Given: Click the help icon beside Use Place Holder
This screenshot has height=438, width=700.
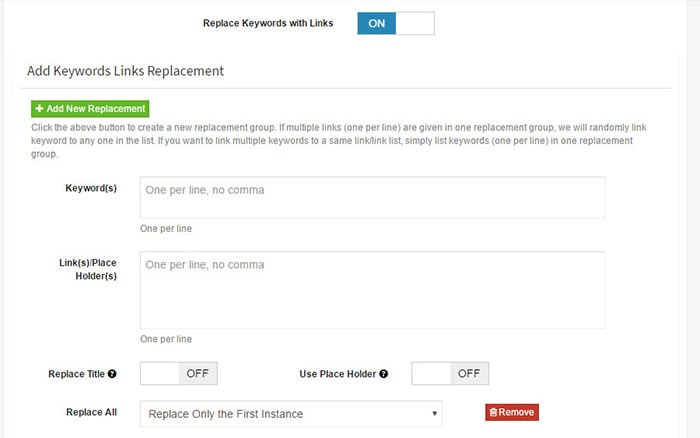Looking at the screenshot, I should pos(384,374).
